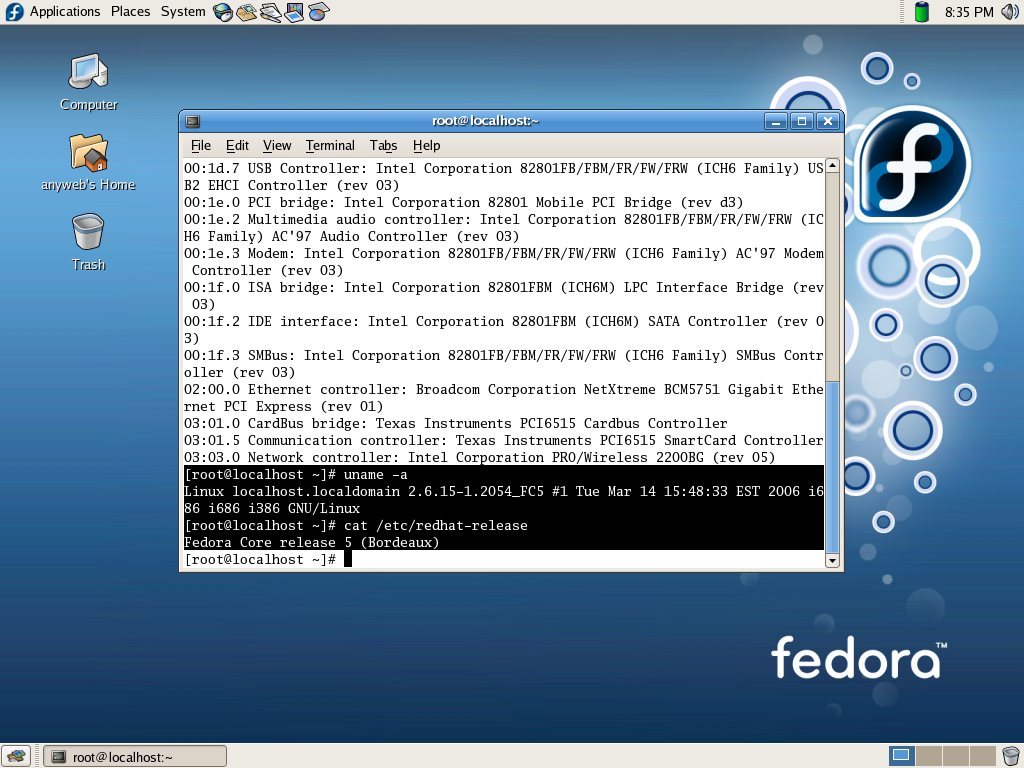Click the "00:1f.2 IDE interface" line
This screenshot has width=1024, height=768.
tap(504, 330)
